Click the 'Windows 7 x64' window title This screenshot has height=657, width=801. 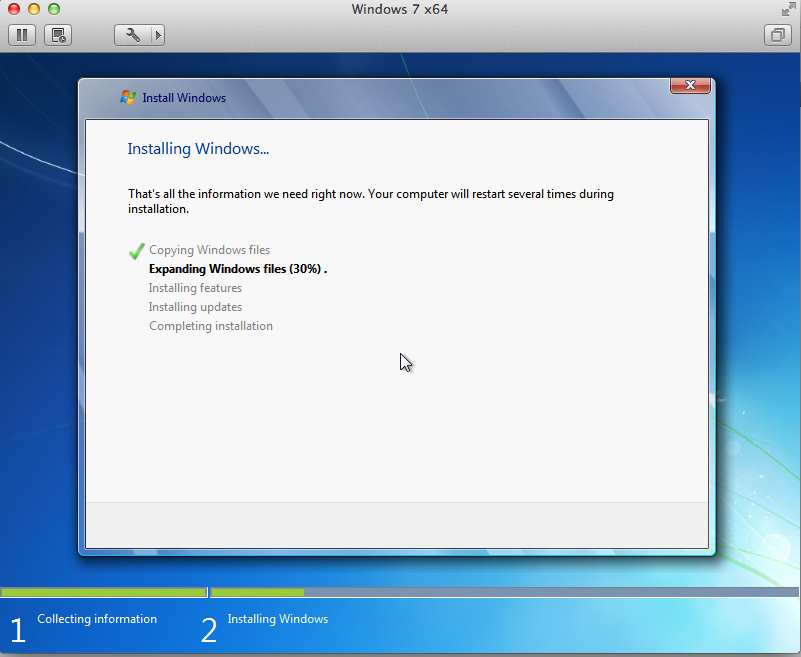pyautogui.click(x=399, y=9)
